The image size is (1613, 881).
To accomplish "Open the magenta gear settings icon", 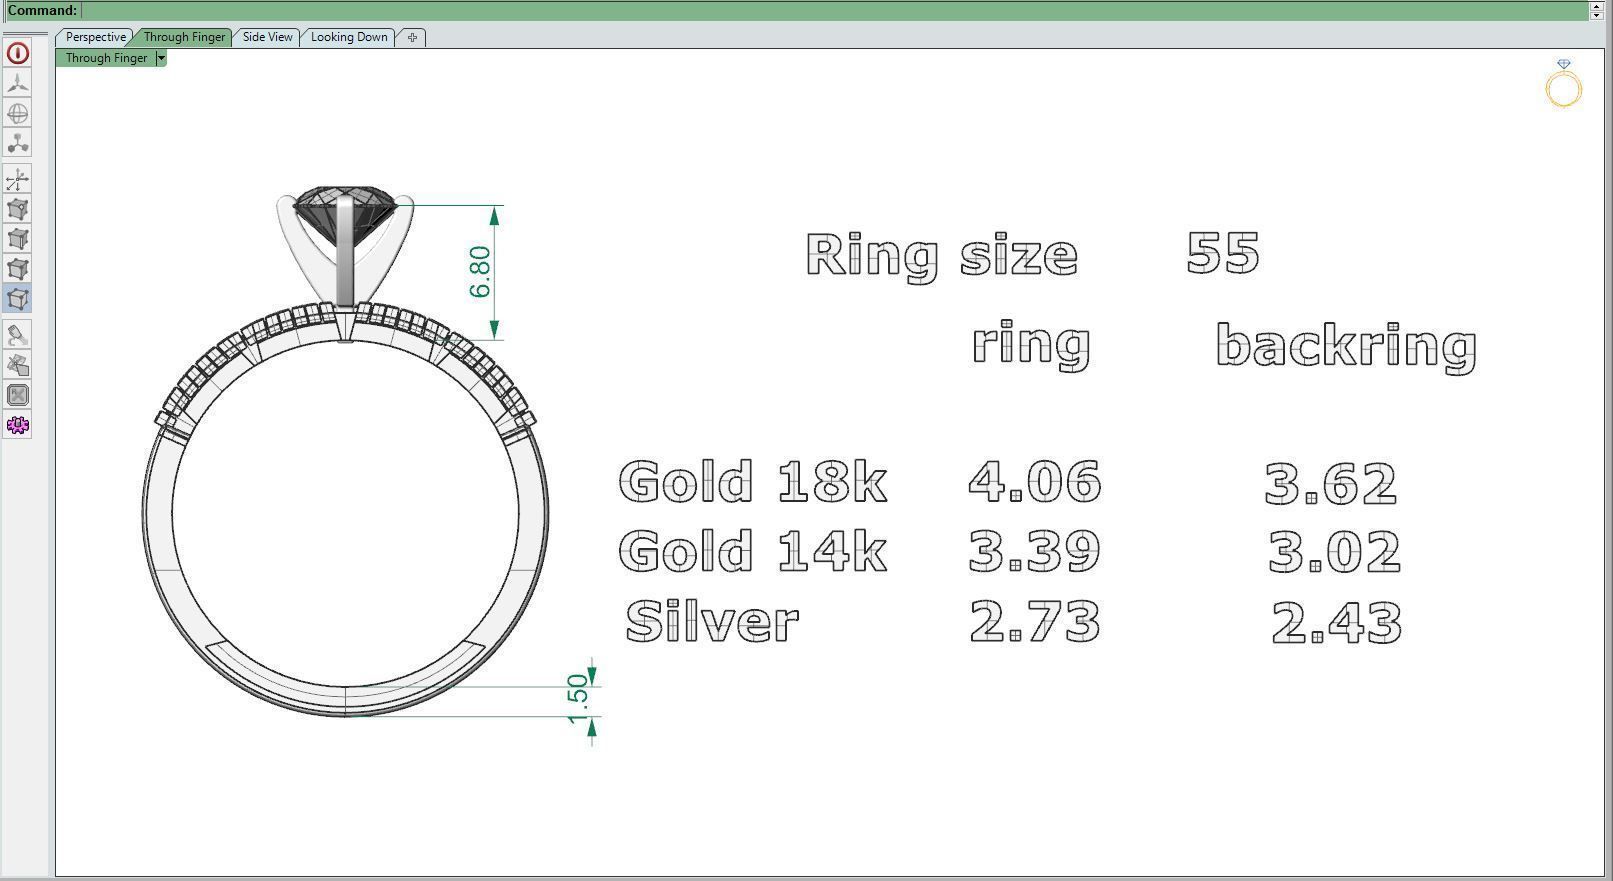I will pos(17,425).
